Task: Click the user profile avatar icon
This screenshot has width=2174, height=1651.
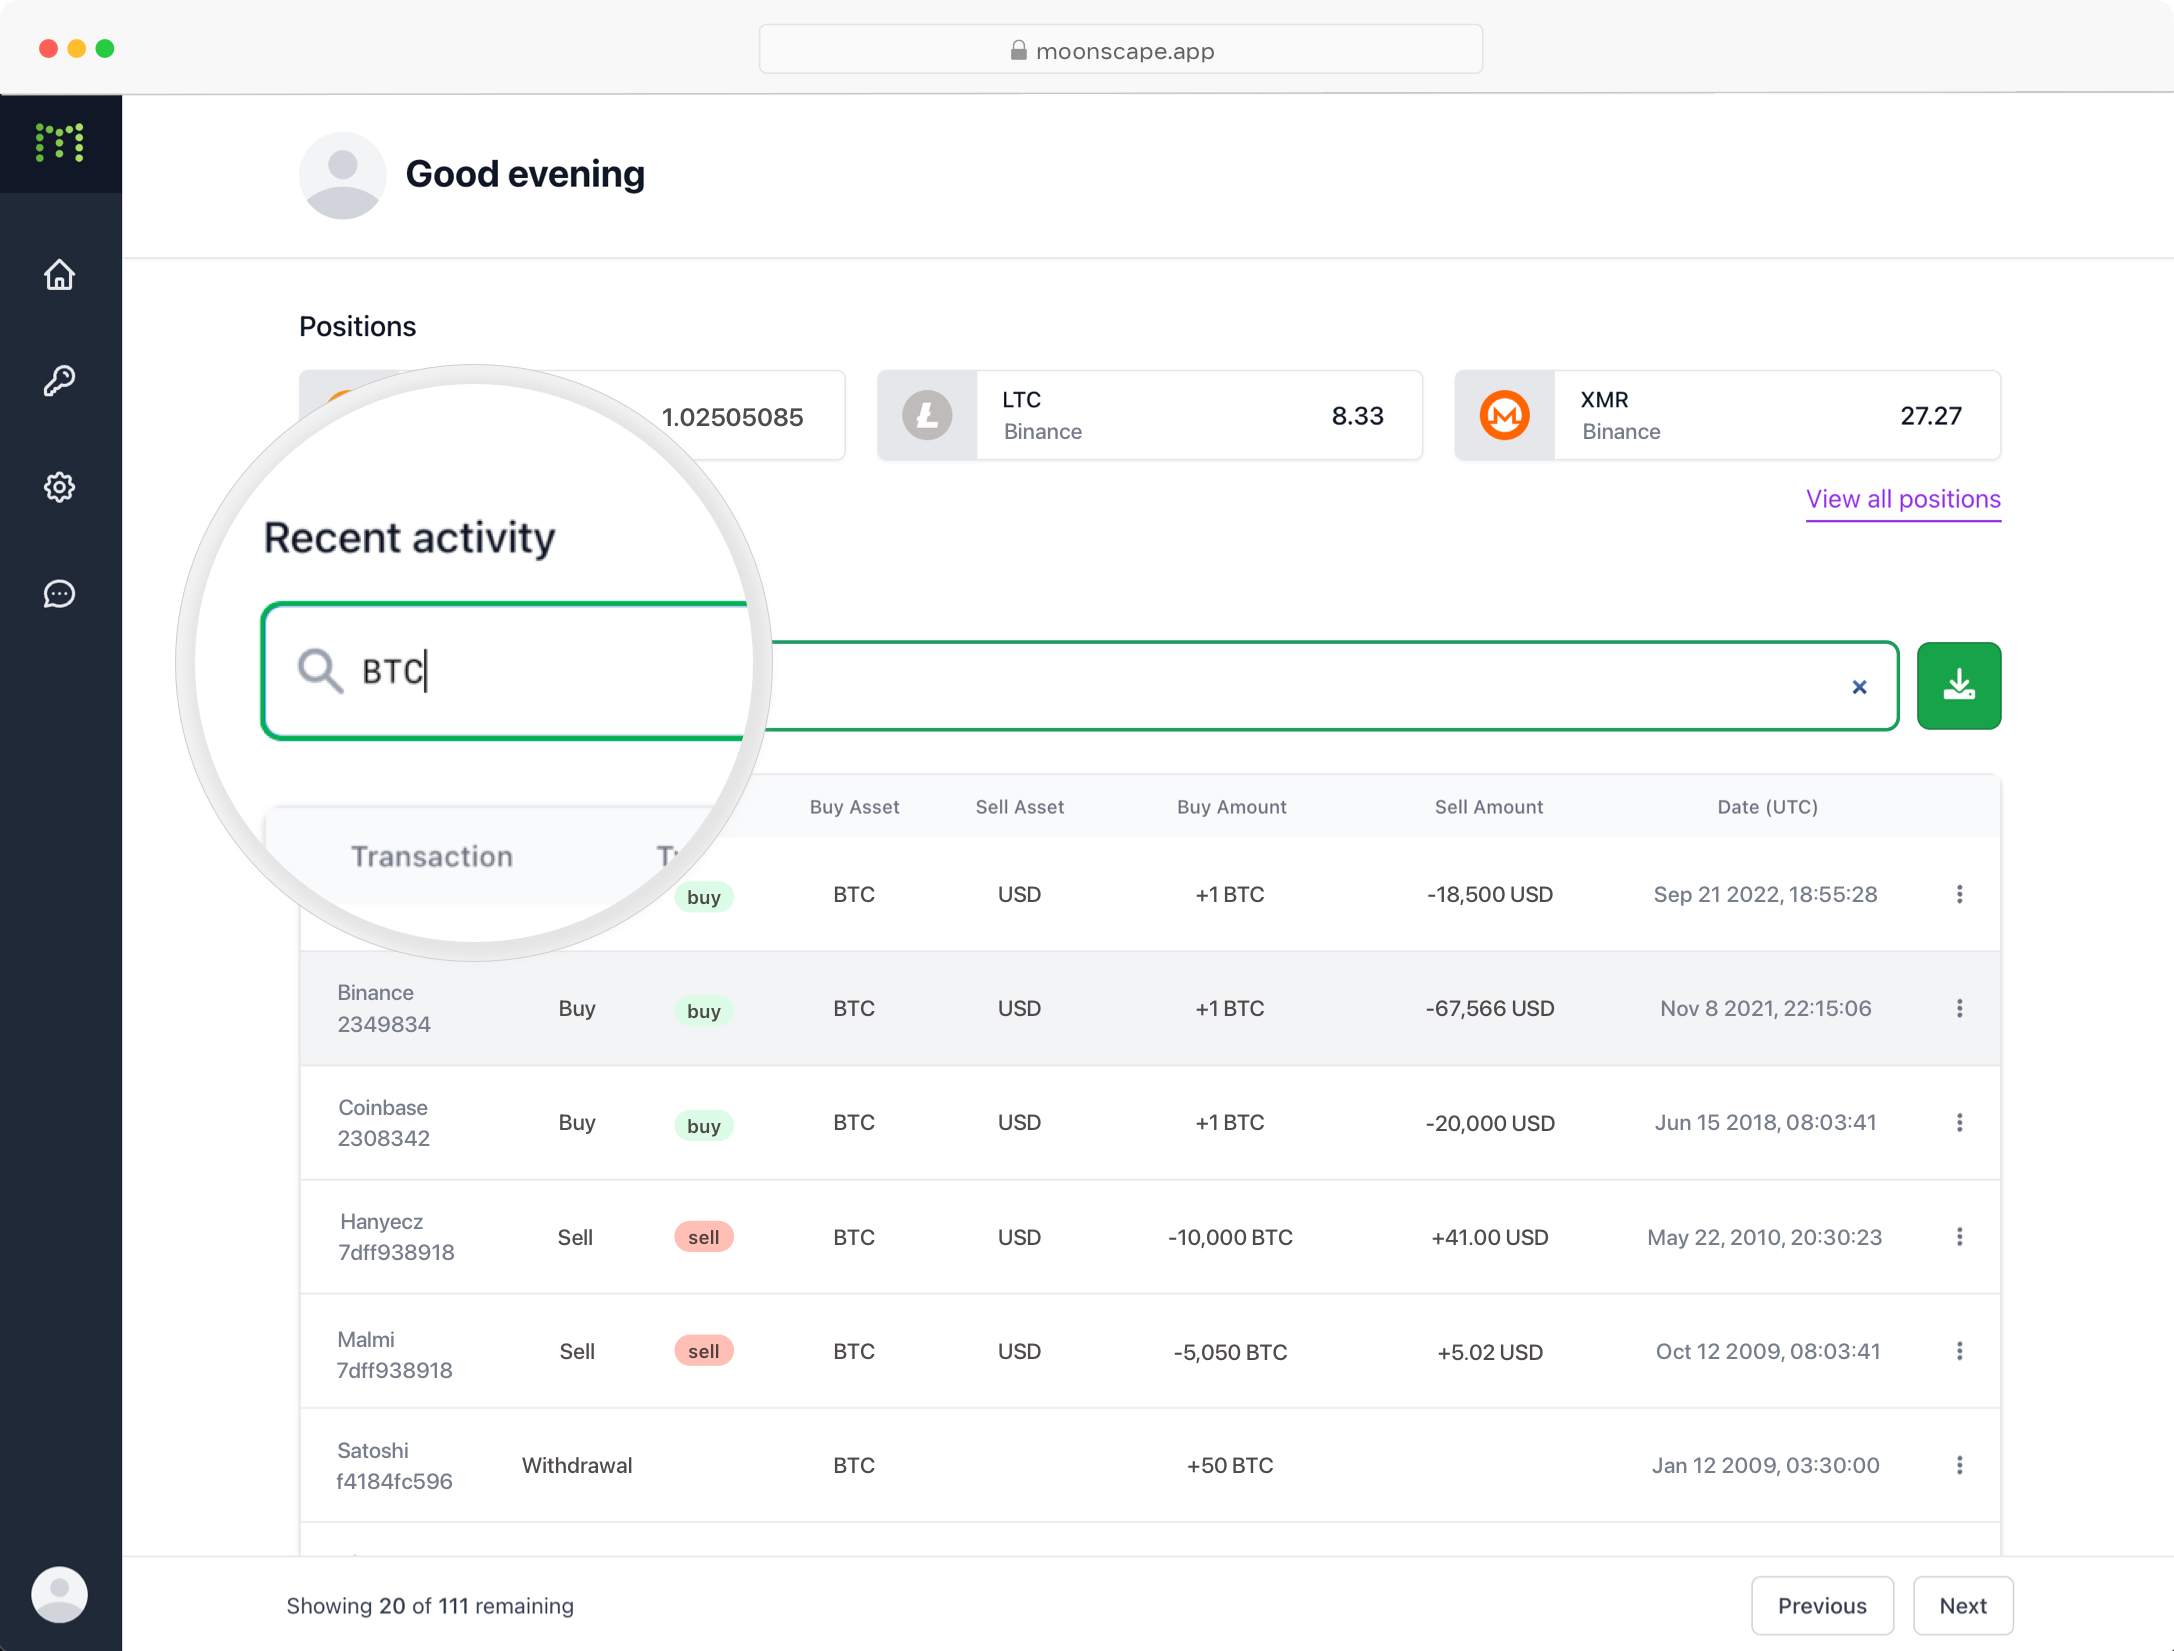Action: [59, 1587]
